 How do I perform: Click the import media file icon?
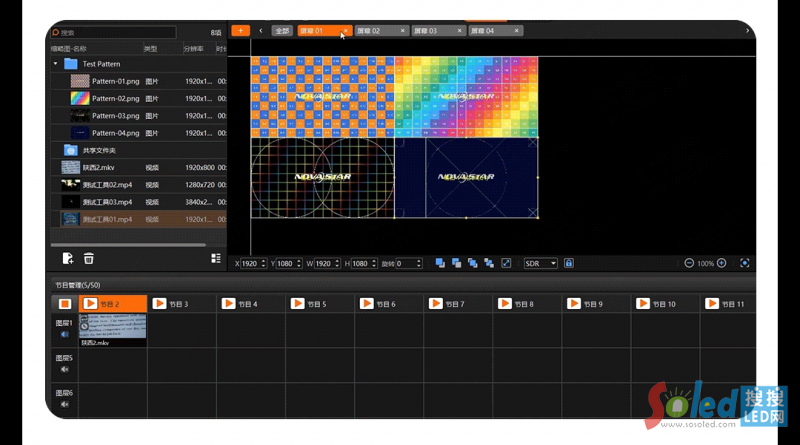point(67,258)
